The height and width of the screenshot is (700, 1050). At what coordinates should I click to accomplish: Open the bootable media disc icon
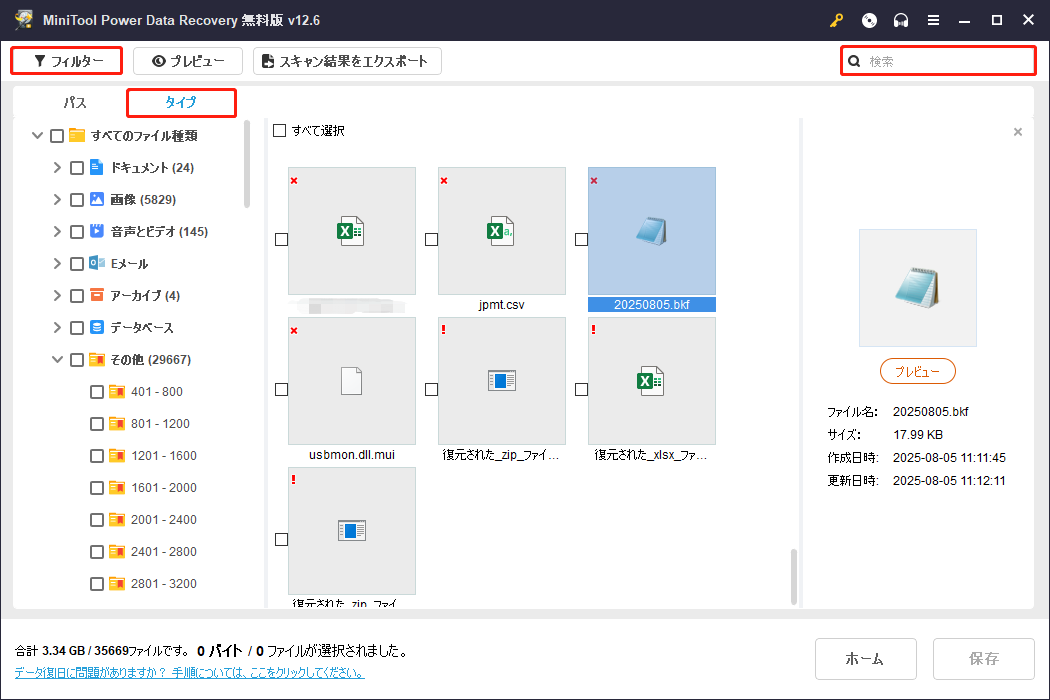pyautogui.click(x=869, y=20)
